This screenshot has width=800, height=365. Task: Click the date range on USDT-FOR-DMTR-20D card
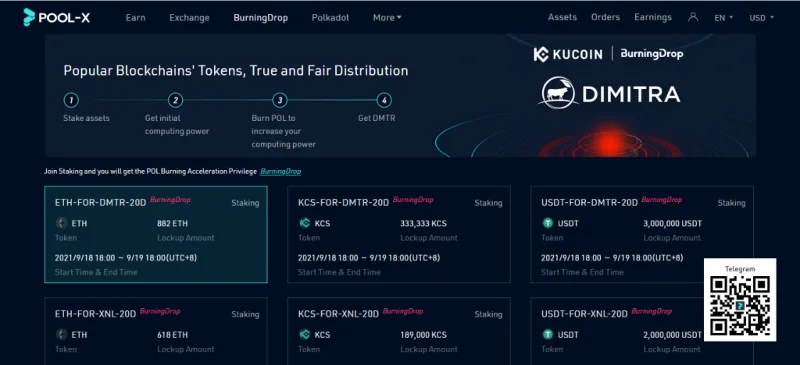point(612,258)
